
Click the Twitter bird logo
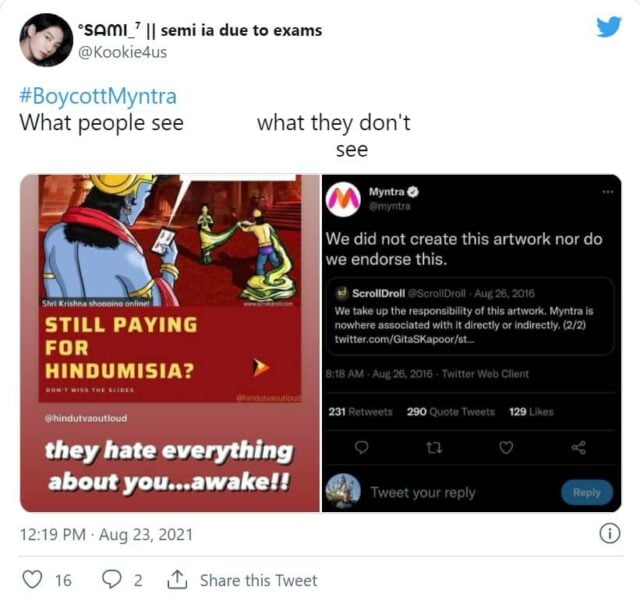click(x=609, y=27)
